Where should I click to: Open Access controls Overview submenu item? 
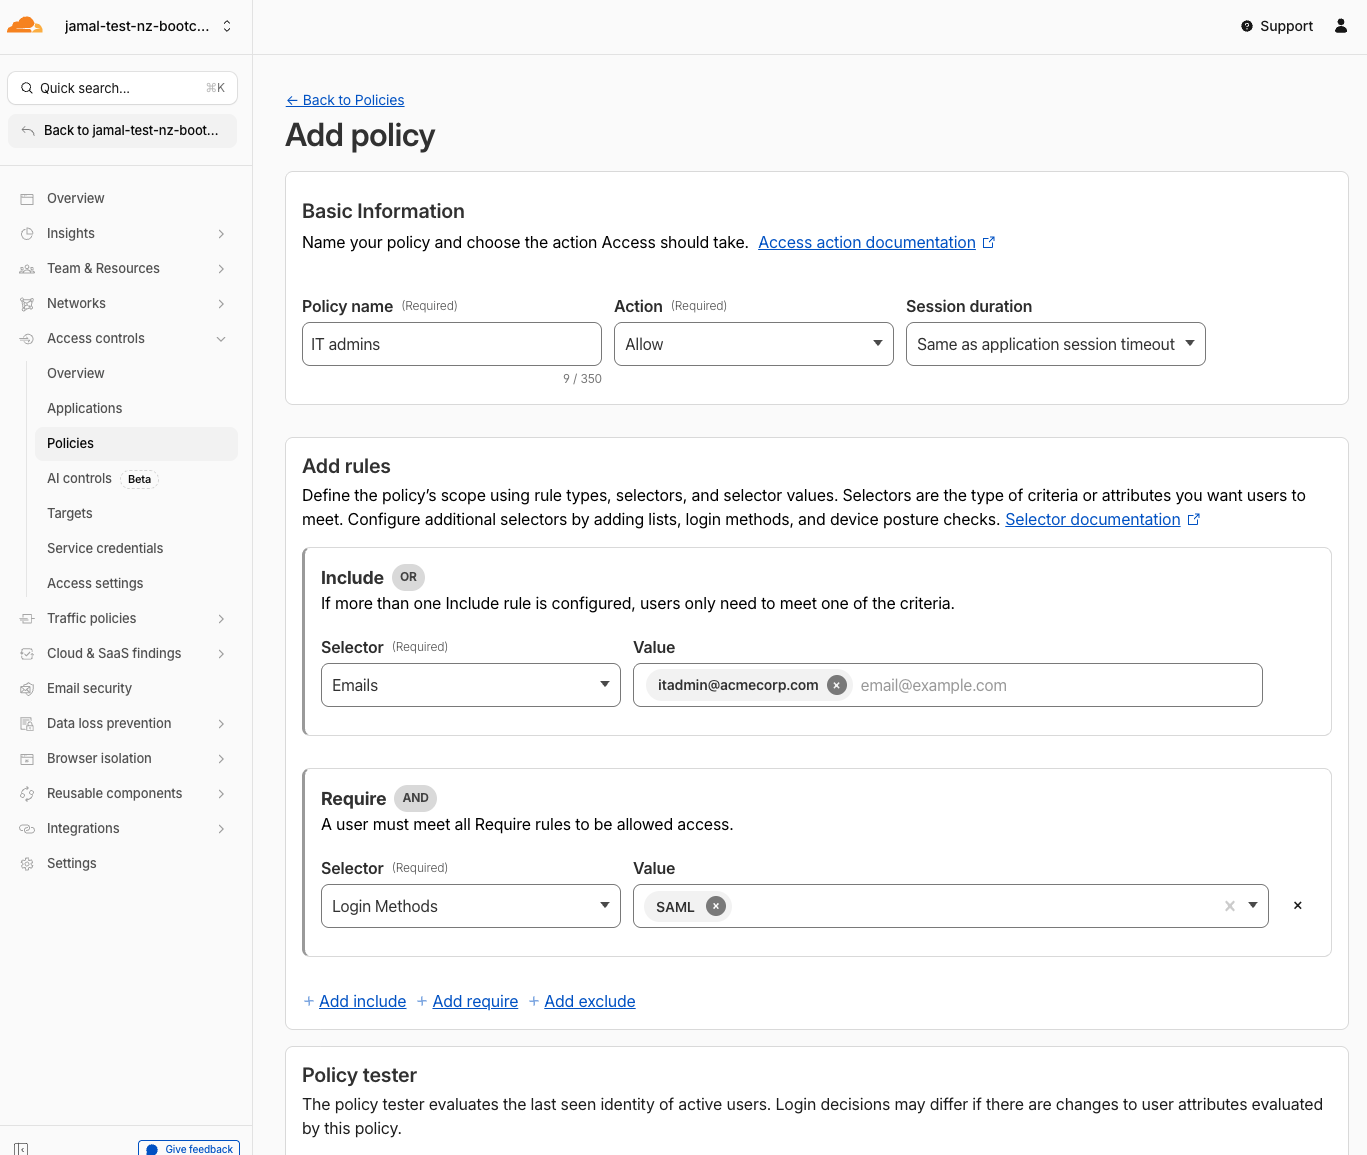[x=136, y=373]
